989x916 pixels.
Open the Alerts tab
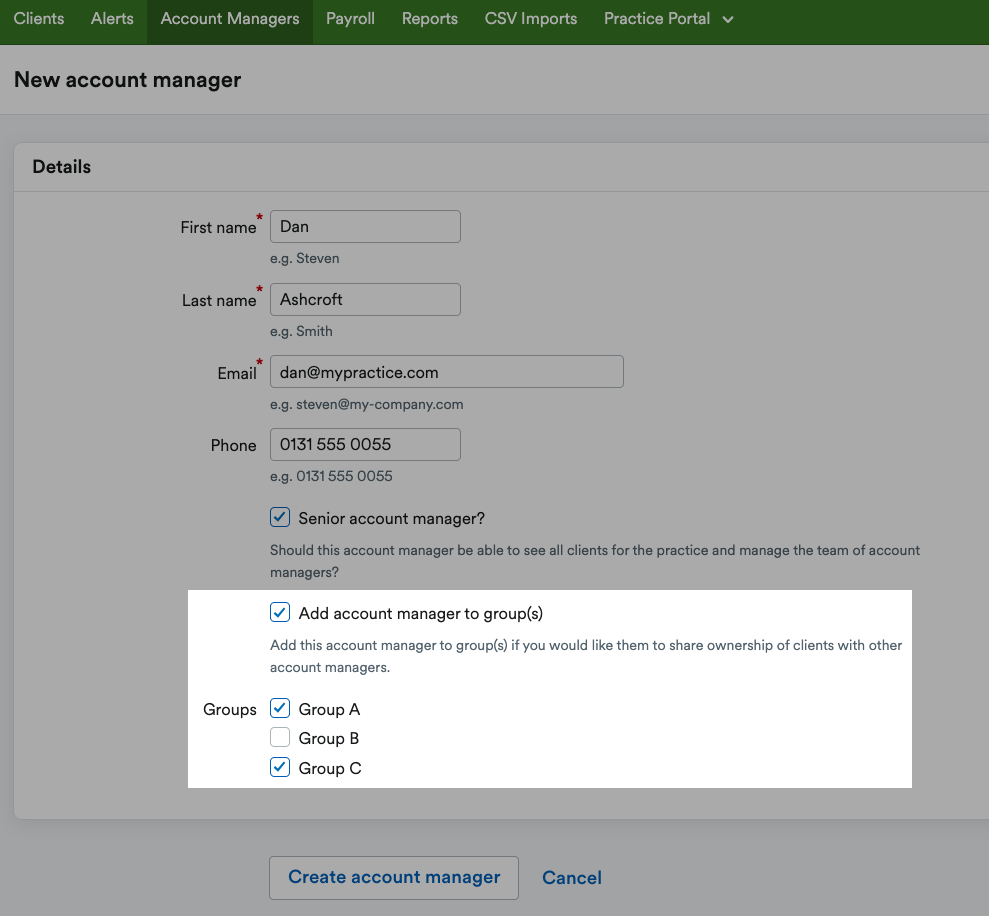pos(112,19)
